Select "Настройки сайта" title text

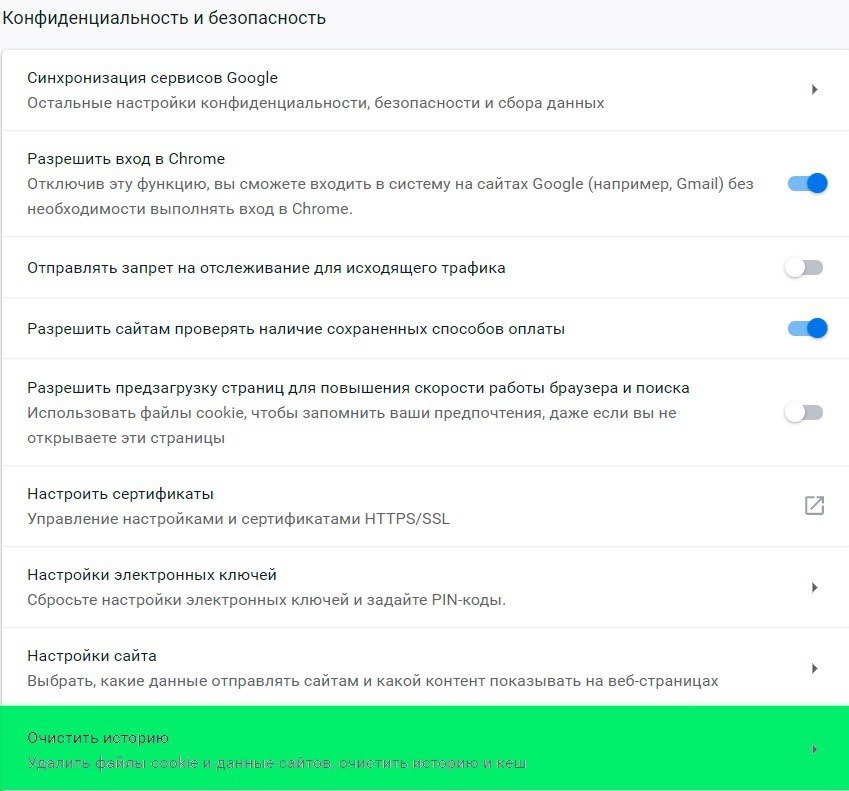tap(92, 656)
